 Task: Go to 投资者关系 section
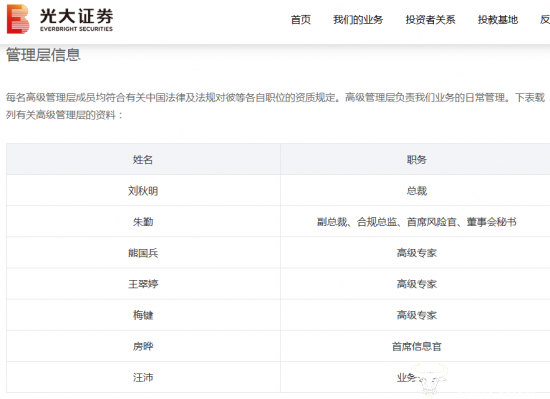[430, 20]
